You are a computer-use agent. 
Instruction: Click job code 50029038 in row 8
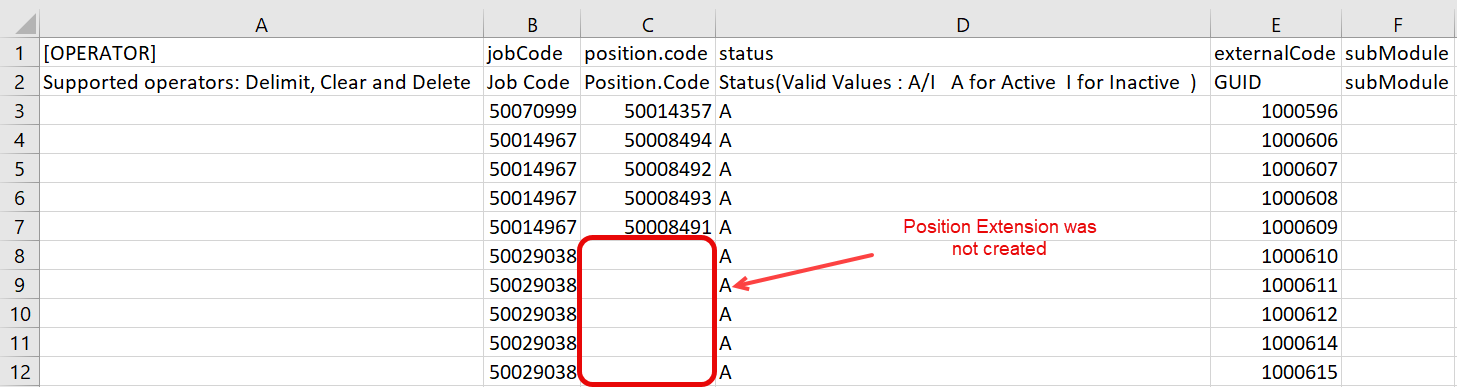click(532, 257)
